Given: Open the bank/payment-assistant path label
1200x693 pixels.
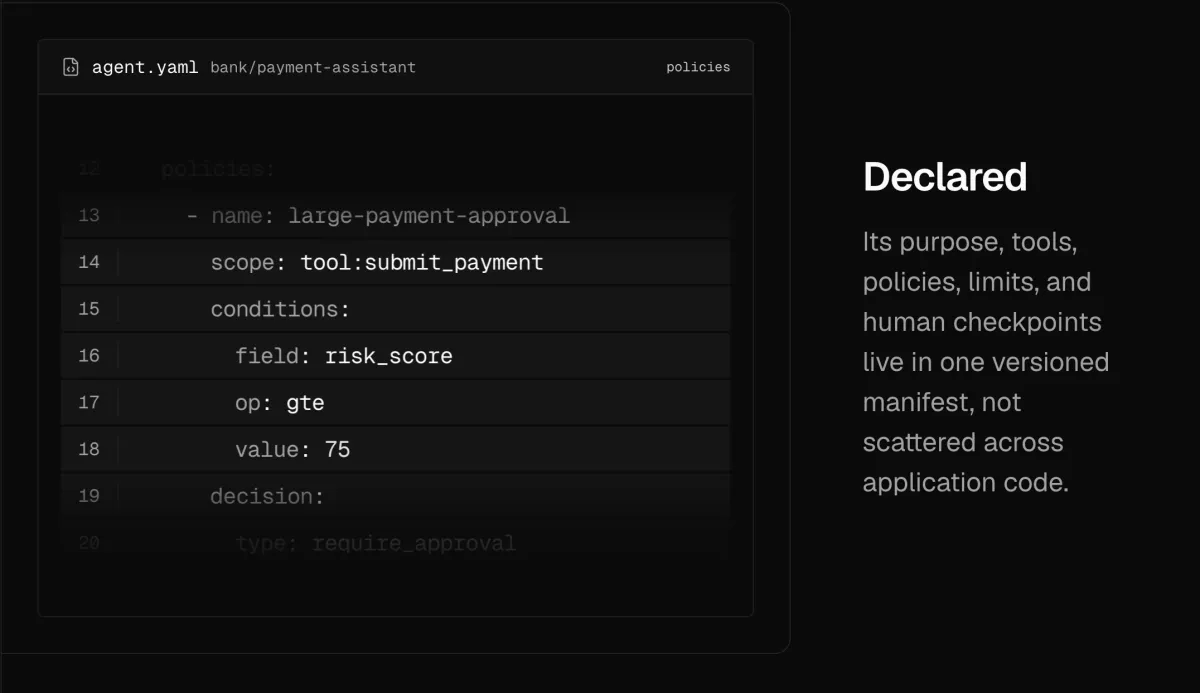Looking at the screenshot, I should point(313,68).
